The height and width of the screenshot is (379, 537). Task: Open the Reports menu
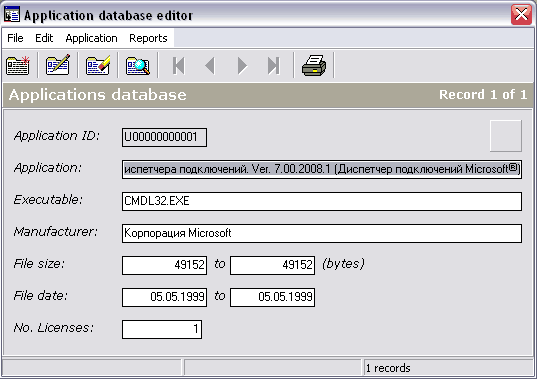pyautogui.click(x=148, y=38)
